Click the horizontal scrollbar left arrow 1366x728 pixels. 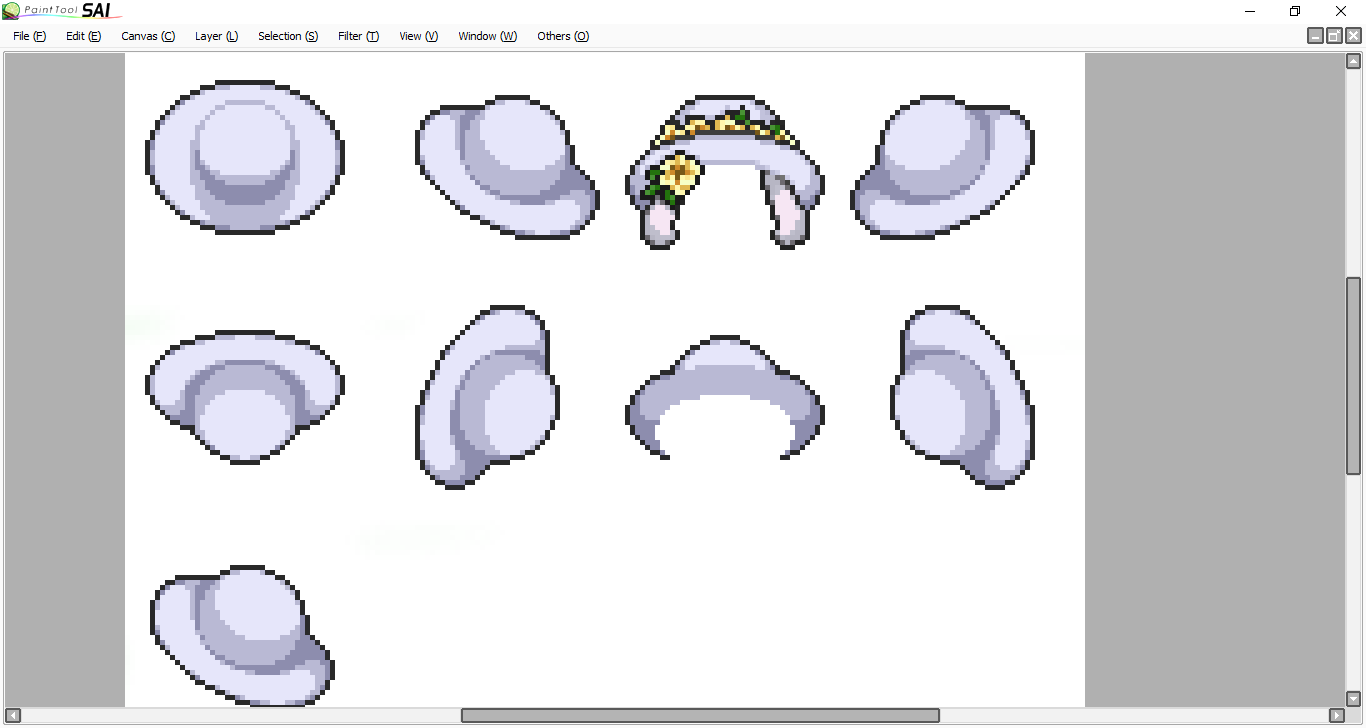tap(12, 715)
